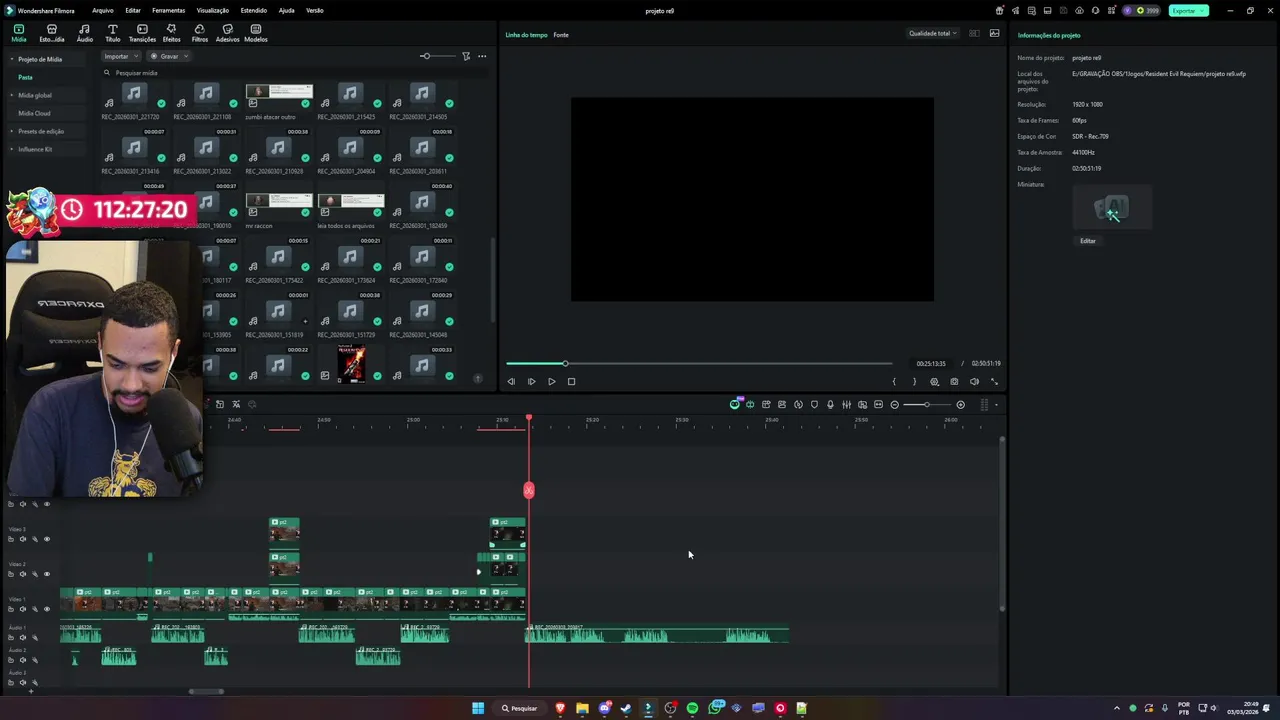This screenshot has height=720, width=1280.
Task: Click the timeline audio mixer icon
Action: 846,405
